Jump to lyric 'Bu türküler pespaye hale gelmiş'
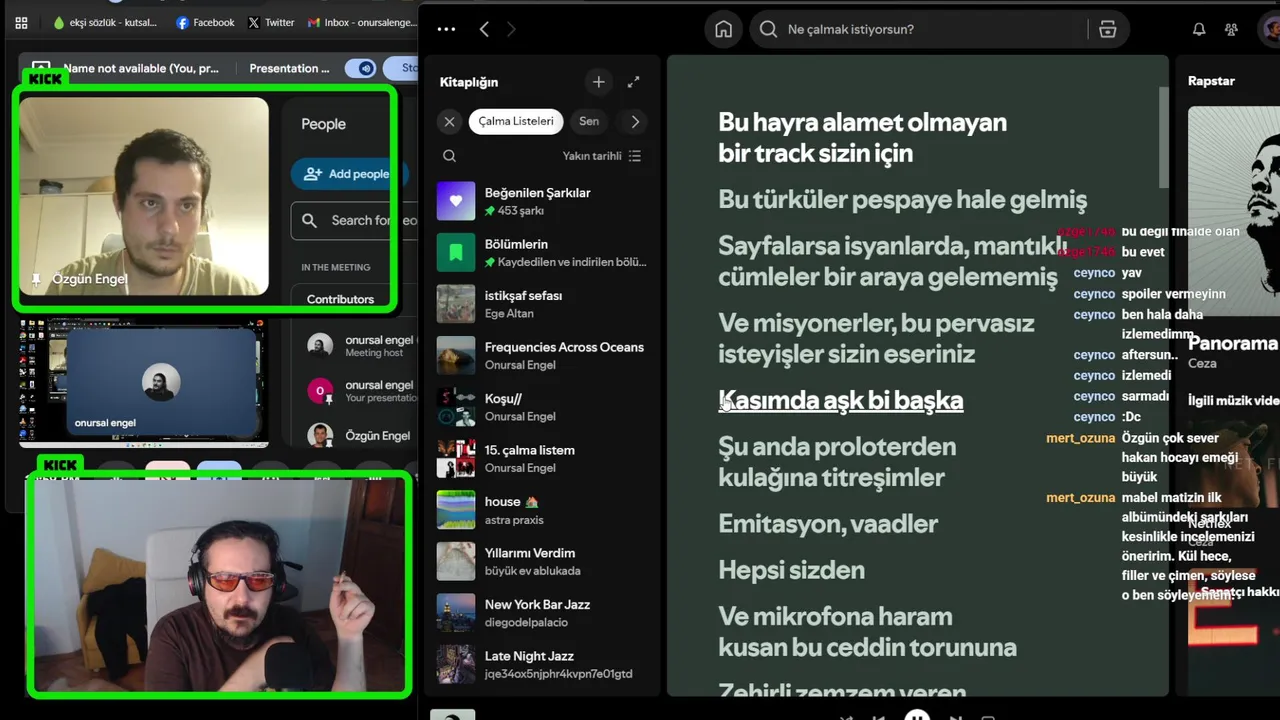 coord(902,199)
